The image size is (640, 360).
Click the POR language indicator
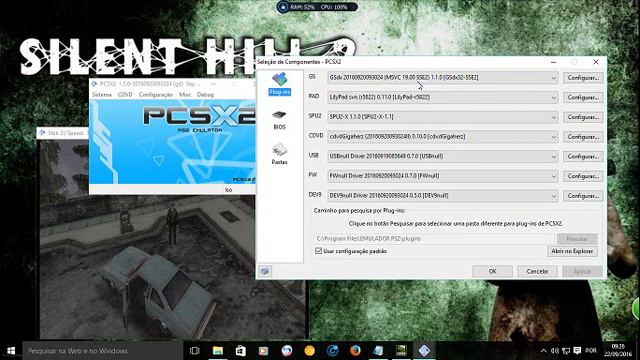click(x=591, y=351)
